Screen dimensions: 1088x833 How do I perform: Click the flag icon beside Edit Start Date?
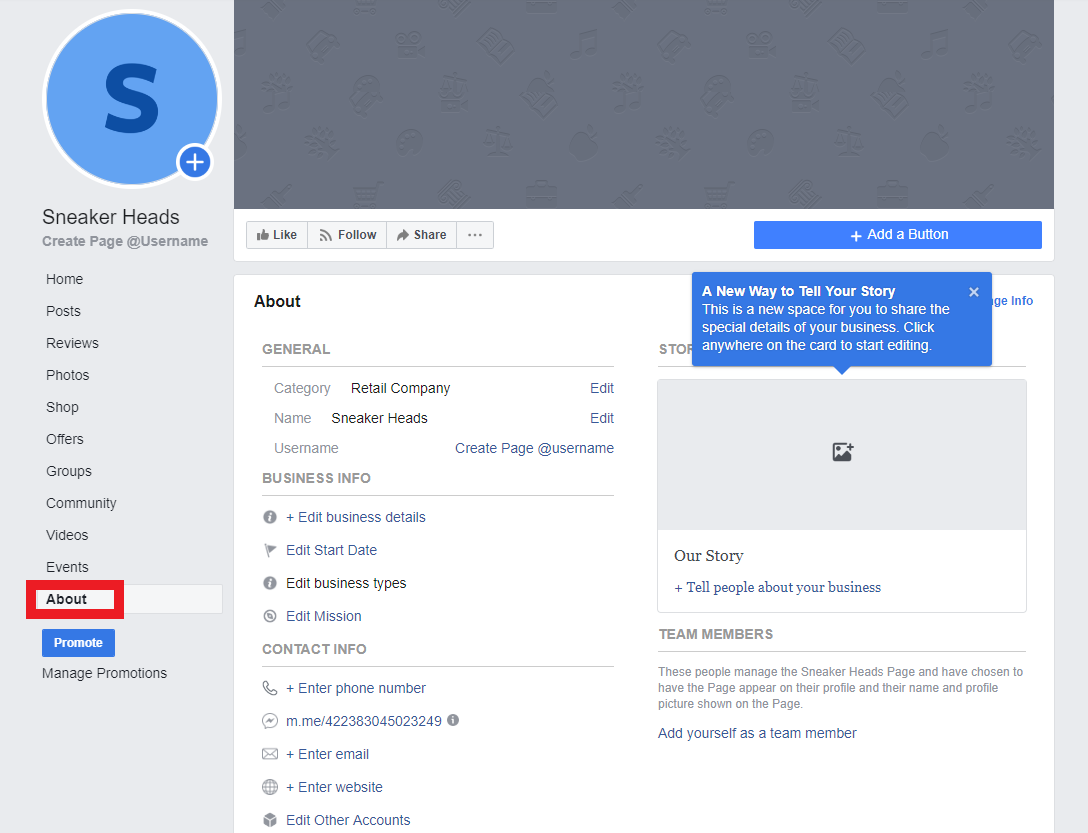click(x=270, y=550)
